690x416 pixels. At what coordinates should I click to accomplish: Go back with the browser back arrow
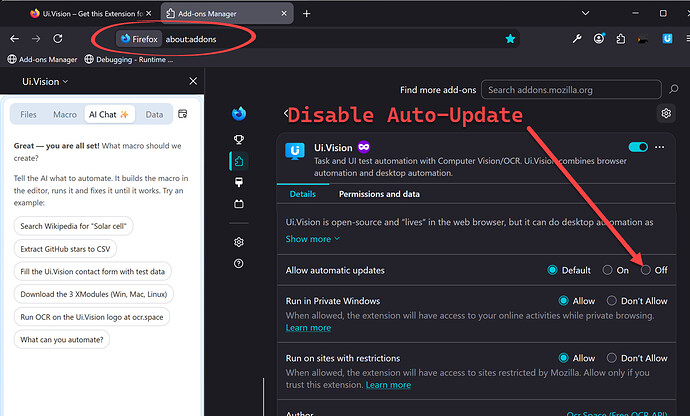15,39
